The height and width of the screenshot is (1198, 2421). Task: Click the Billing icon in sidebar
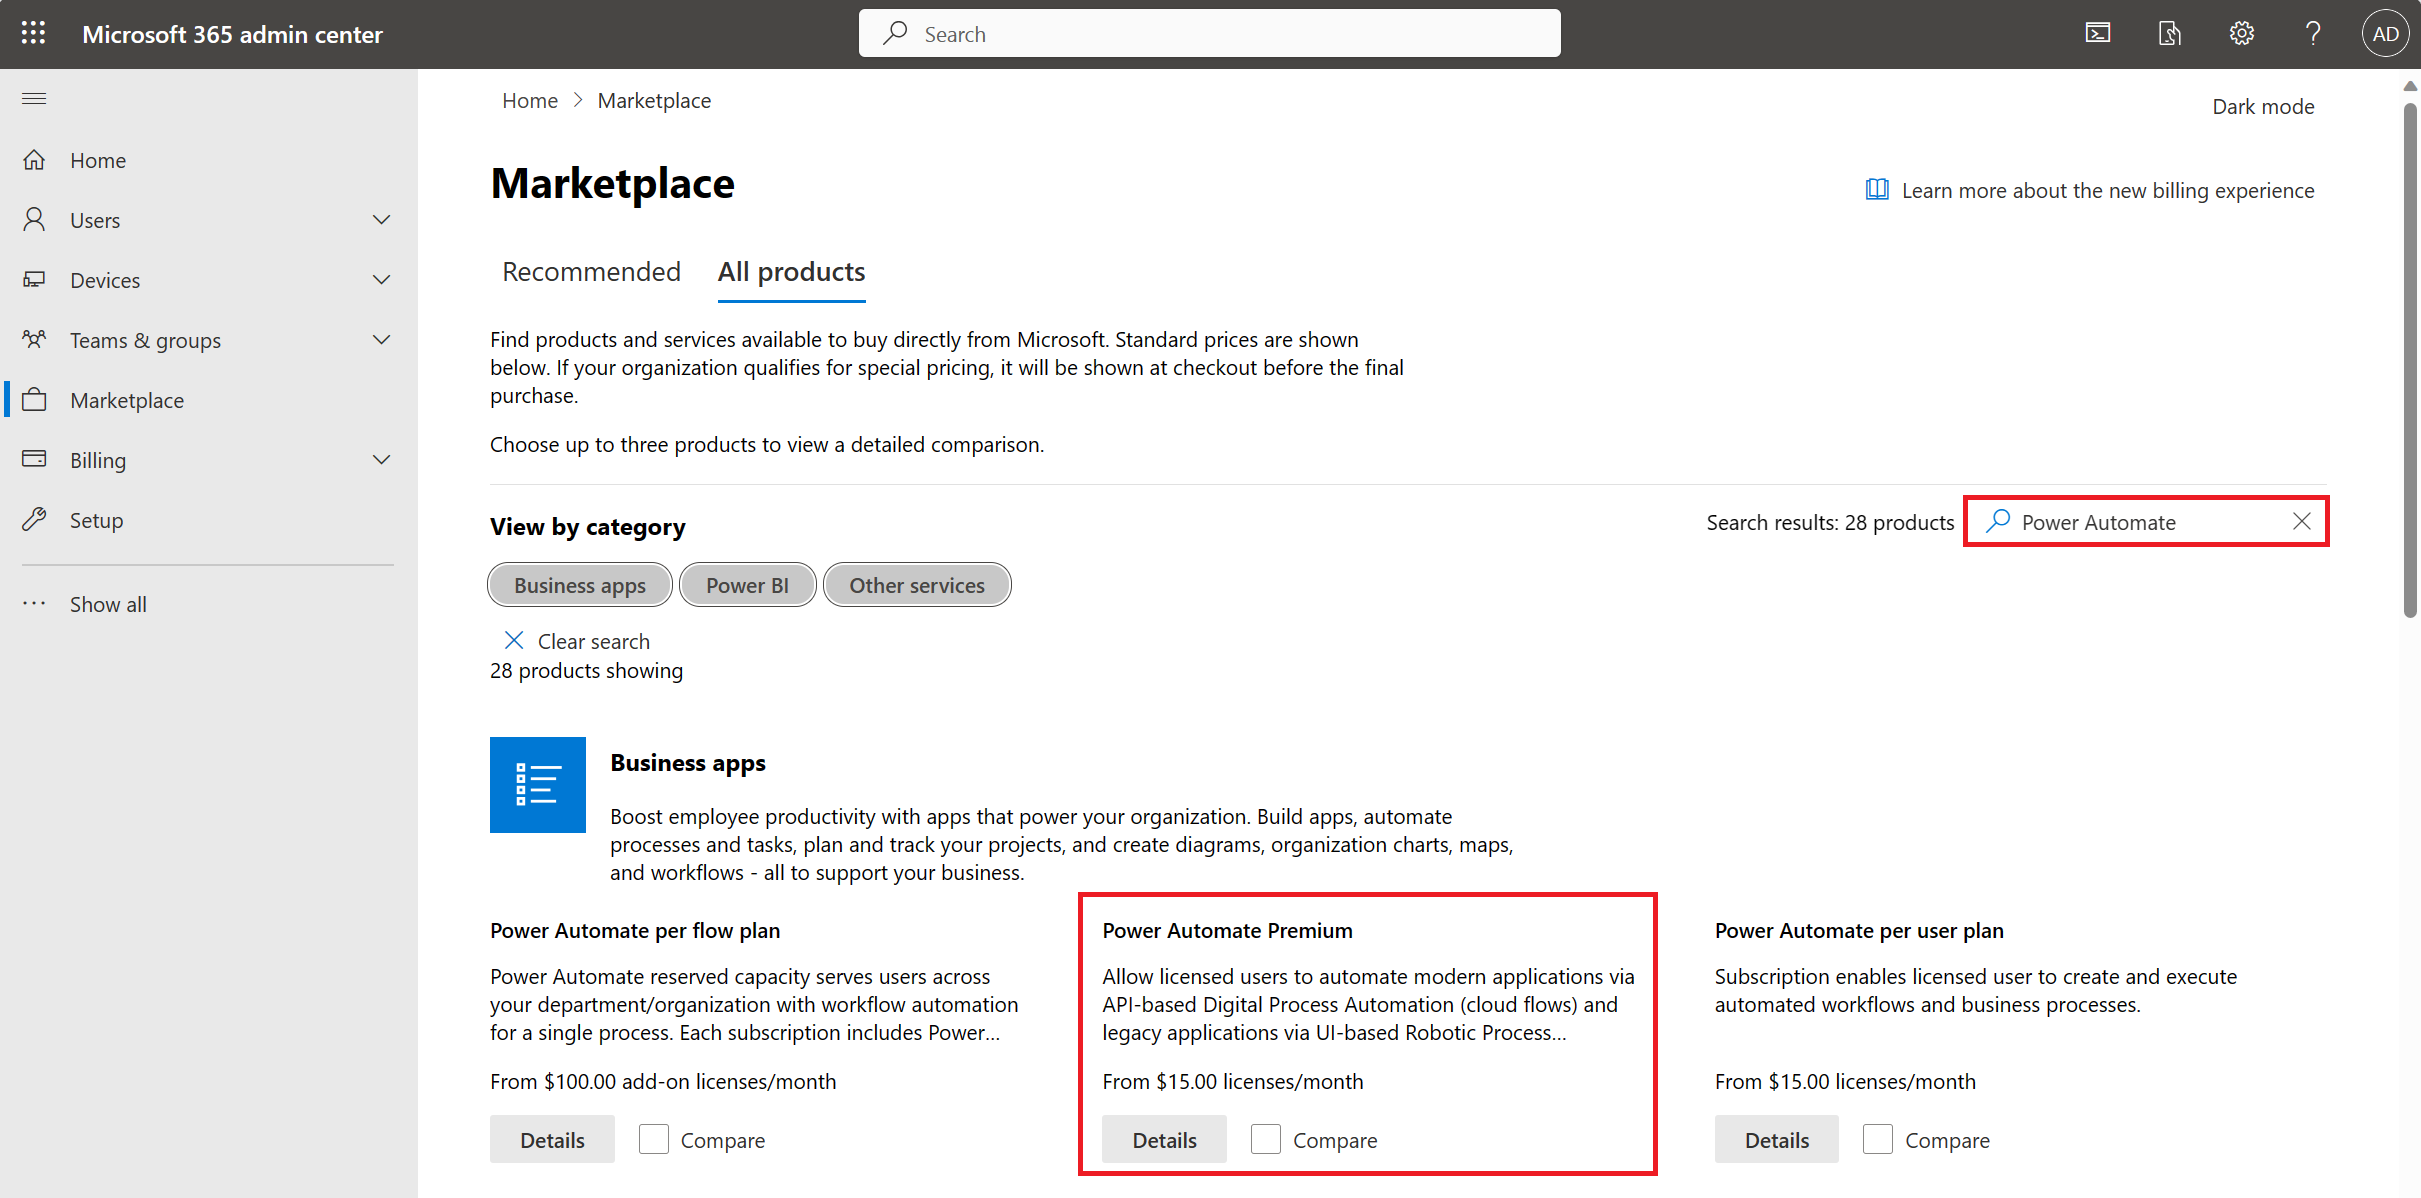[36, 460]
